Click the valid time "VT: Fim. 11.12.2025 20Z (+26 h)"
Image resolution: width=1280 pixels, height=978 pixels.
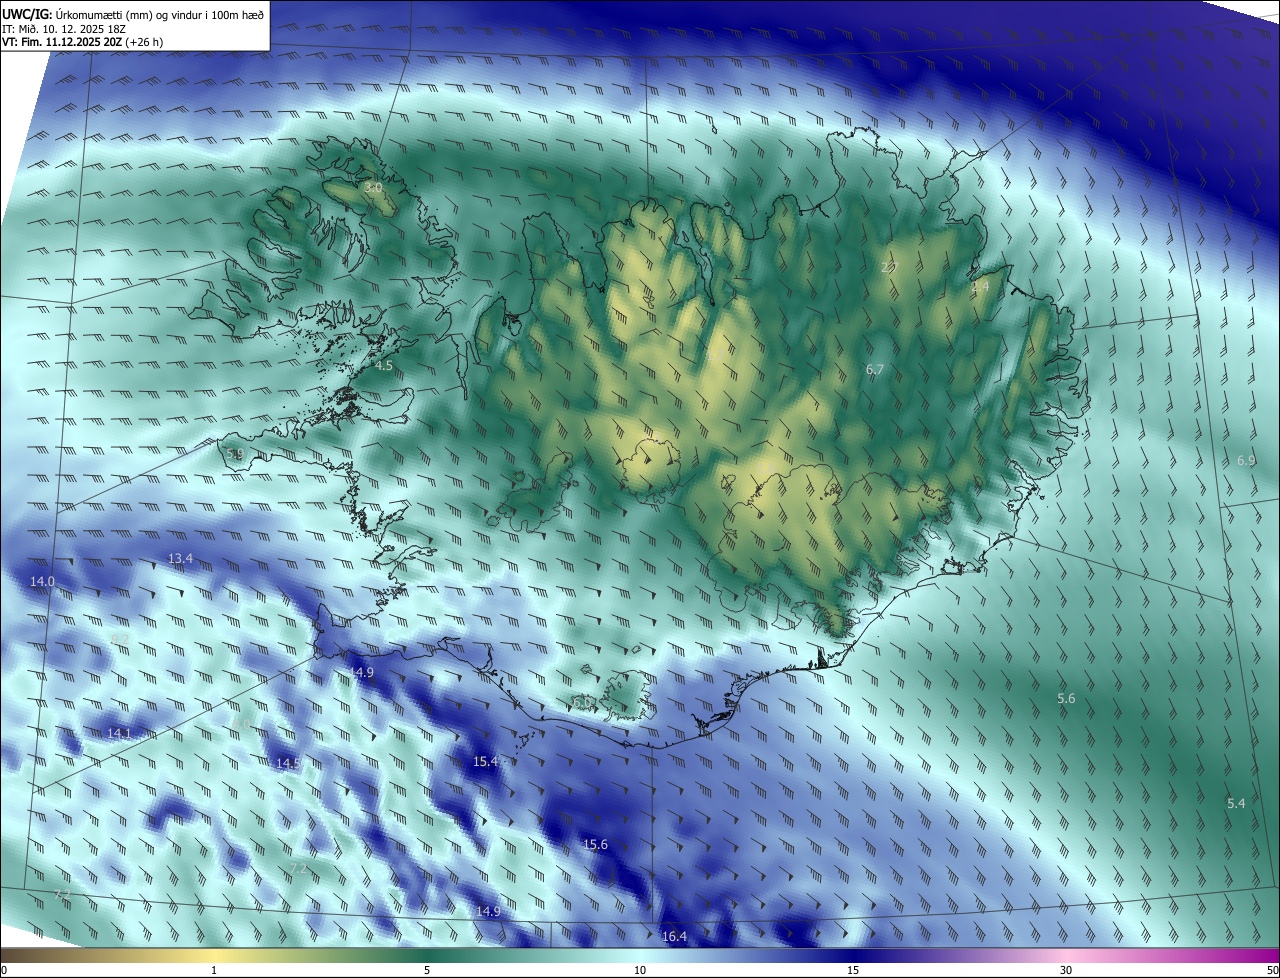tap(82, 43)
